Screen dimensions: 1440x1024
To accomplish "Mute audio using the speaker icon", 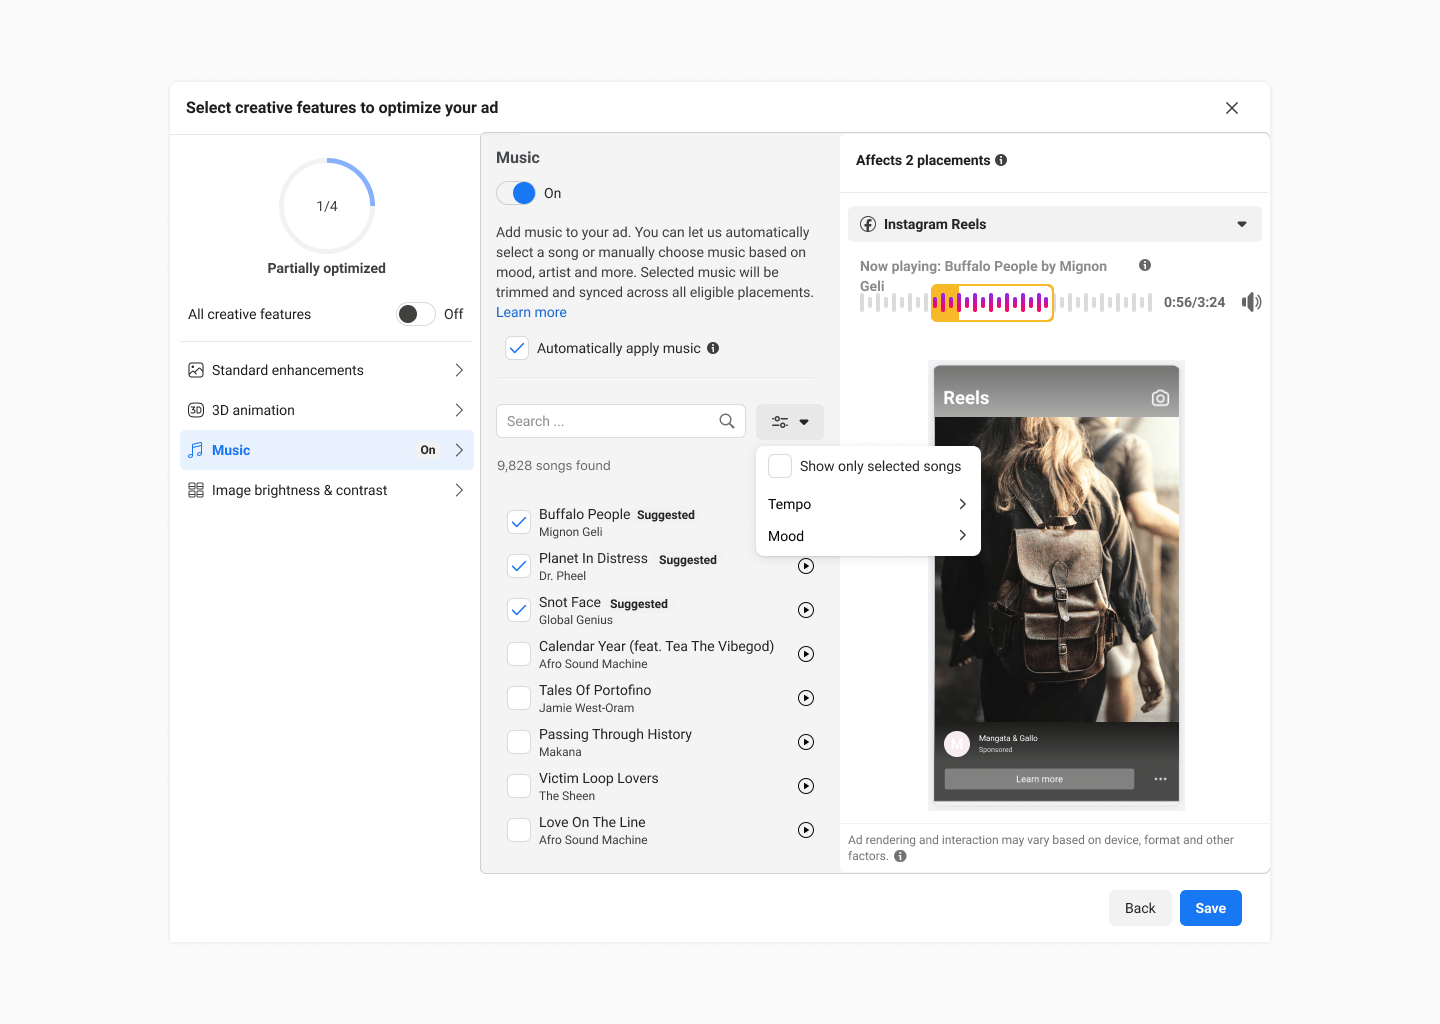I will coord(1251,302).
